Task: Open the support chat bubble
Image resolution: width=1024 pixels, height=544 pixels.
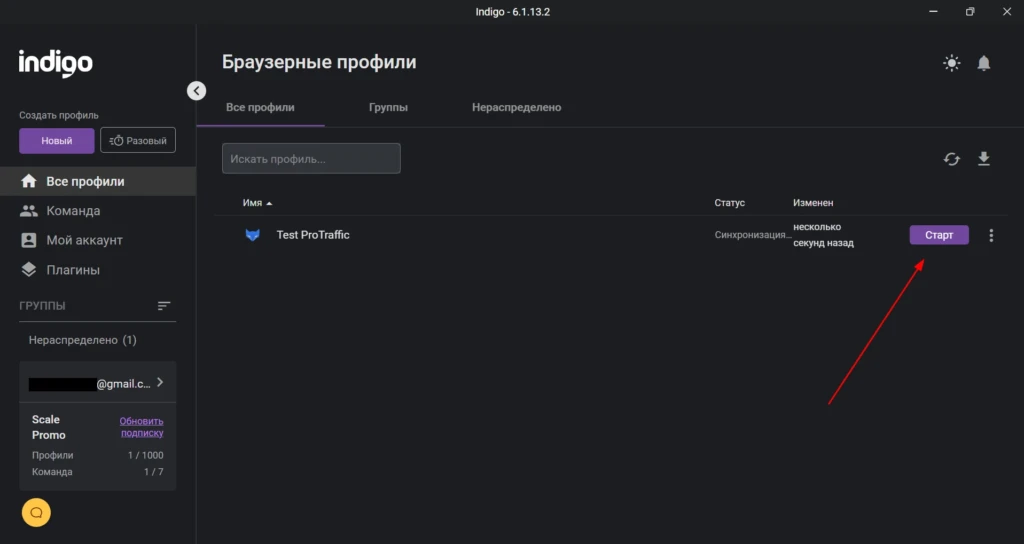Action: pos(36,513)
